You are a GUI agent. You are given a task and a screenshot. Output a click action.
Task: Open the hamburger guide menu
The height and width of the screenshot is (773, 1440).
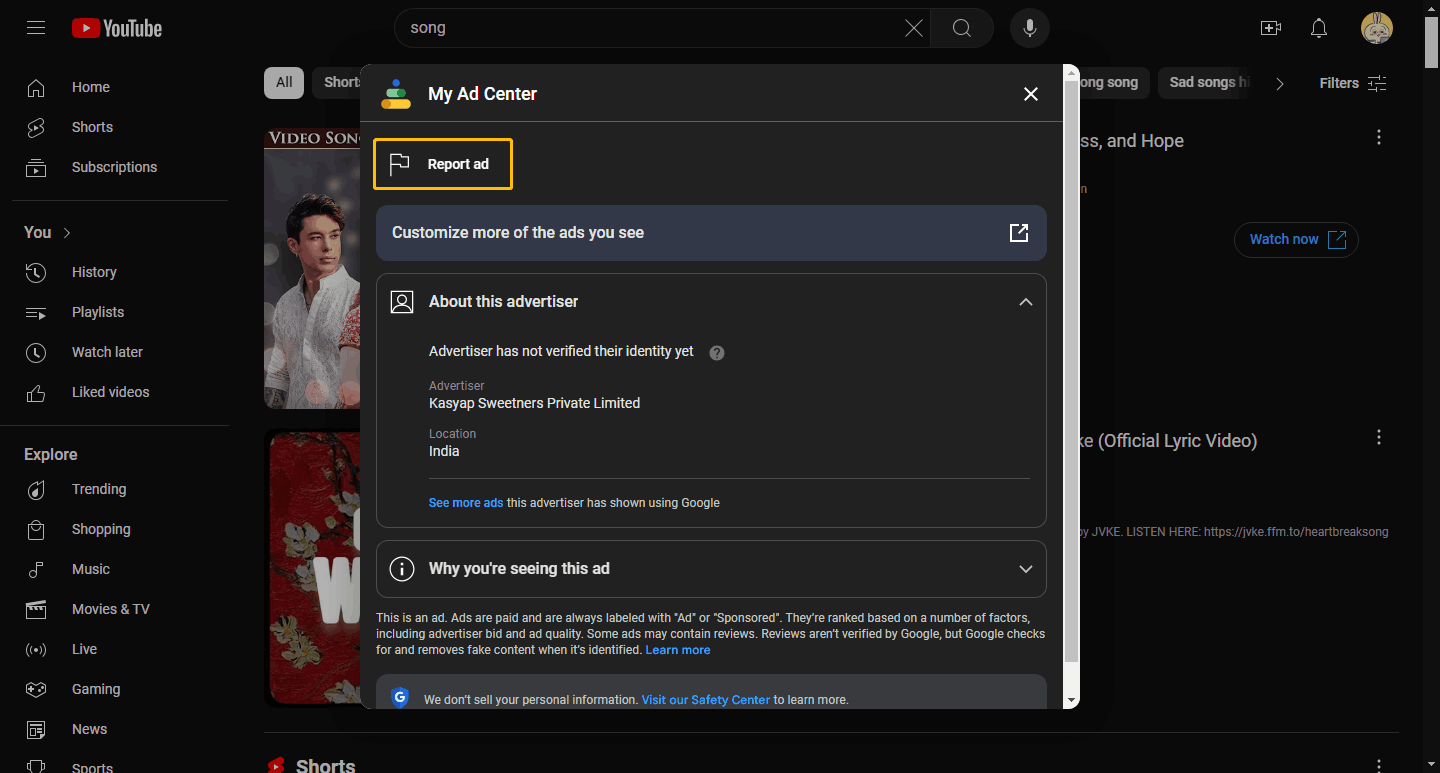point(36,28)
